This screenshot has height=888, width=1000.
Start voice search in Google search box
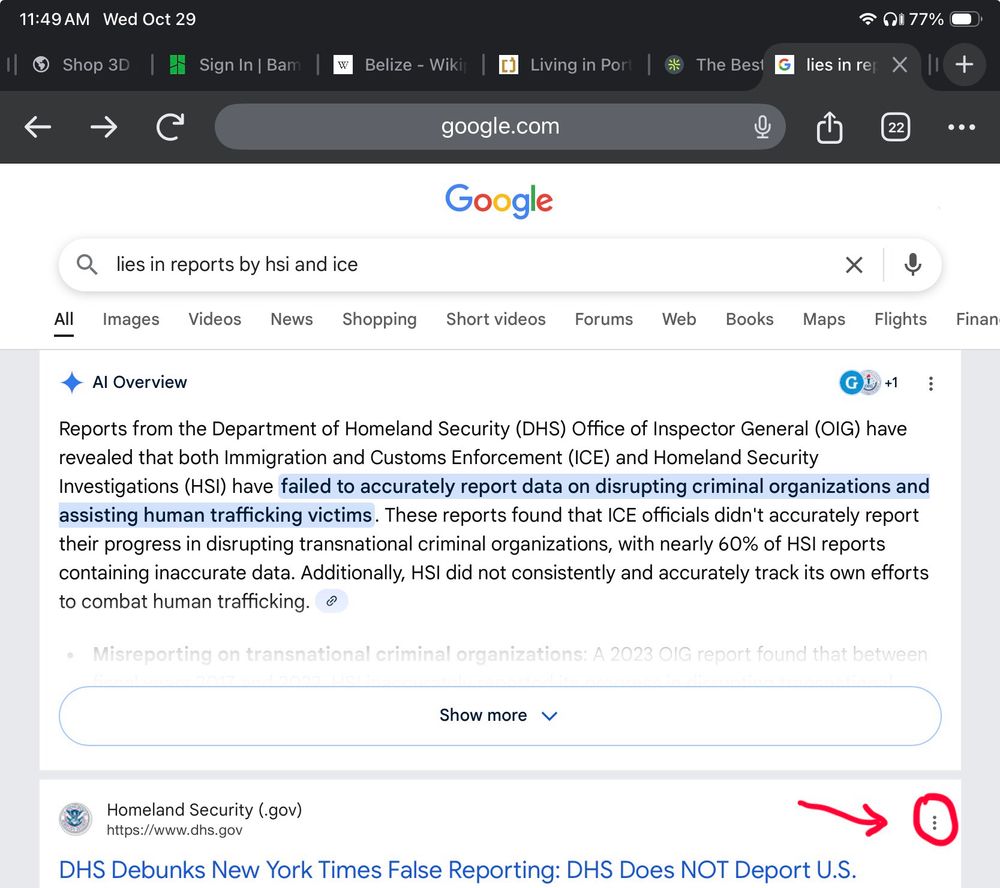click(x=913, y=264)
